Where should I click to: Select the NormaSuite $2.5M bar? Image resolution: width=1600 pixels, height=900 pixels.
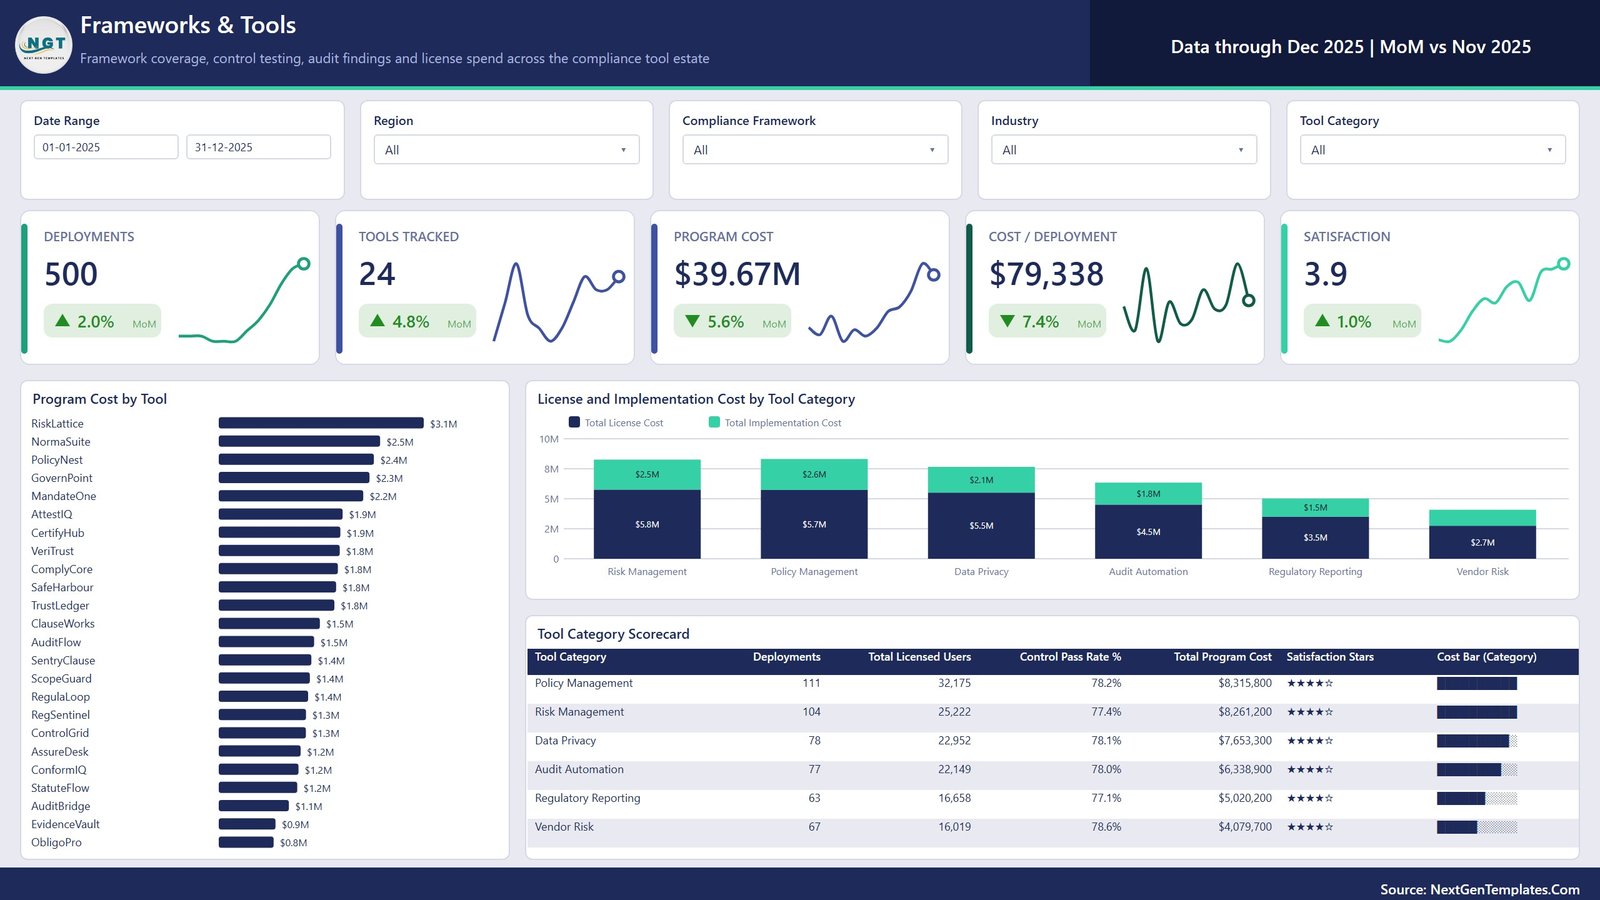click(x=300, y=441)
